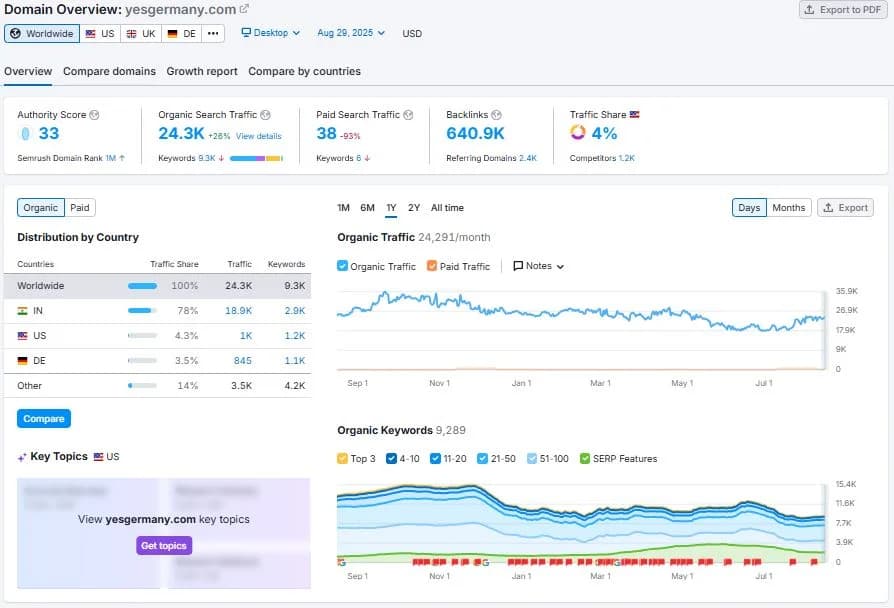Toggle the Organic Traffic checkbox

342,266
